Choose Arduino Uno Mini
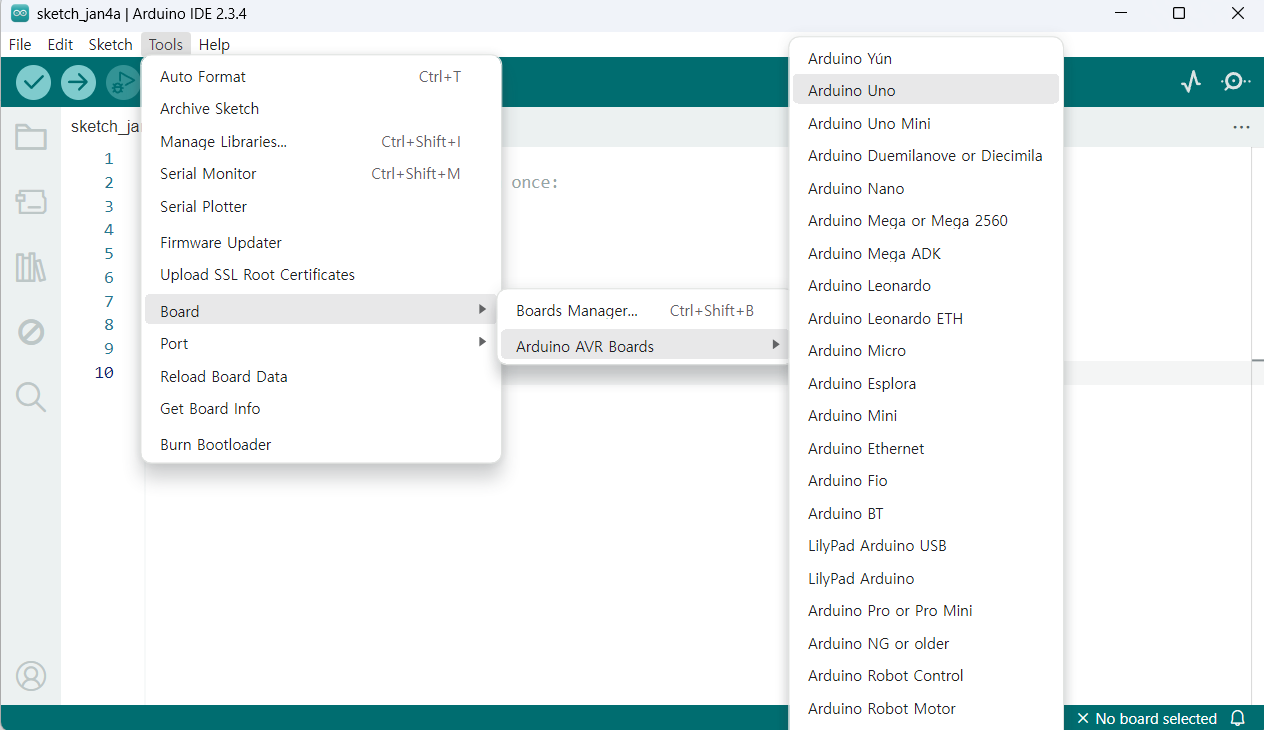1264x730 pixels. [926, 123]
